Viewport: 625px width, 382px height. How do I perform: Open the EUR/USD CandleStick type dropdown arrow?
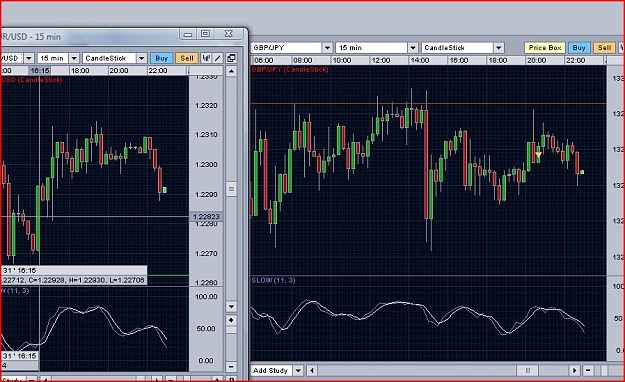(x=142, y=58)
